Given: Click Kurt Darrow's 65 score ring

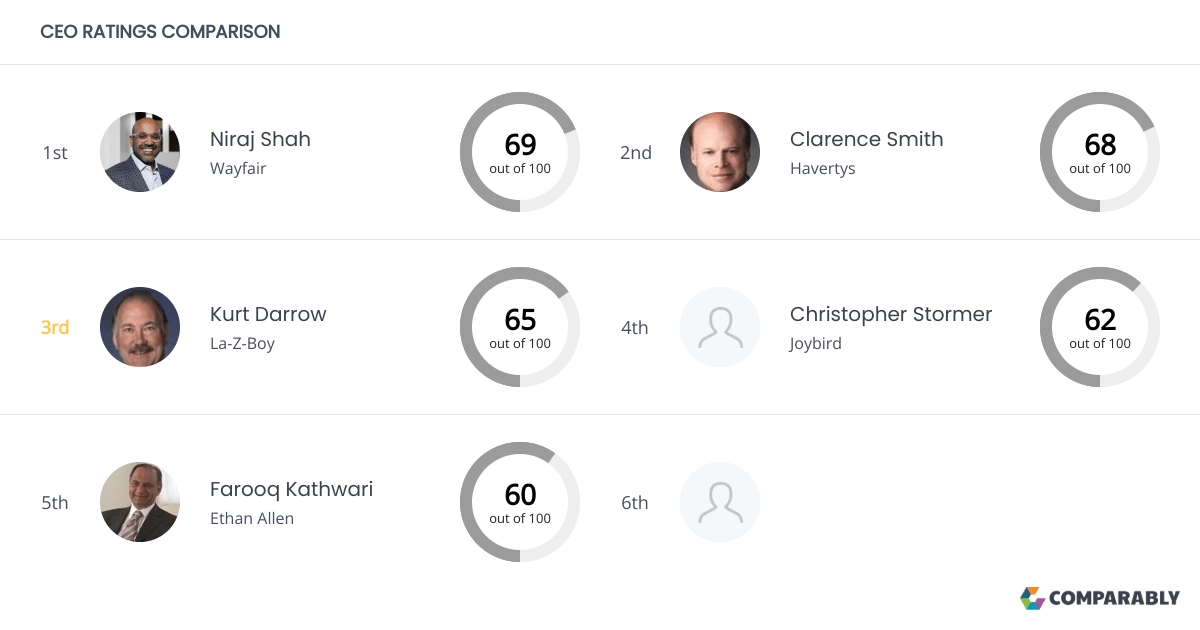Looking at the screenshot, I should pyautogui.click(x=520, y=327).
